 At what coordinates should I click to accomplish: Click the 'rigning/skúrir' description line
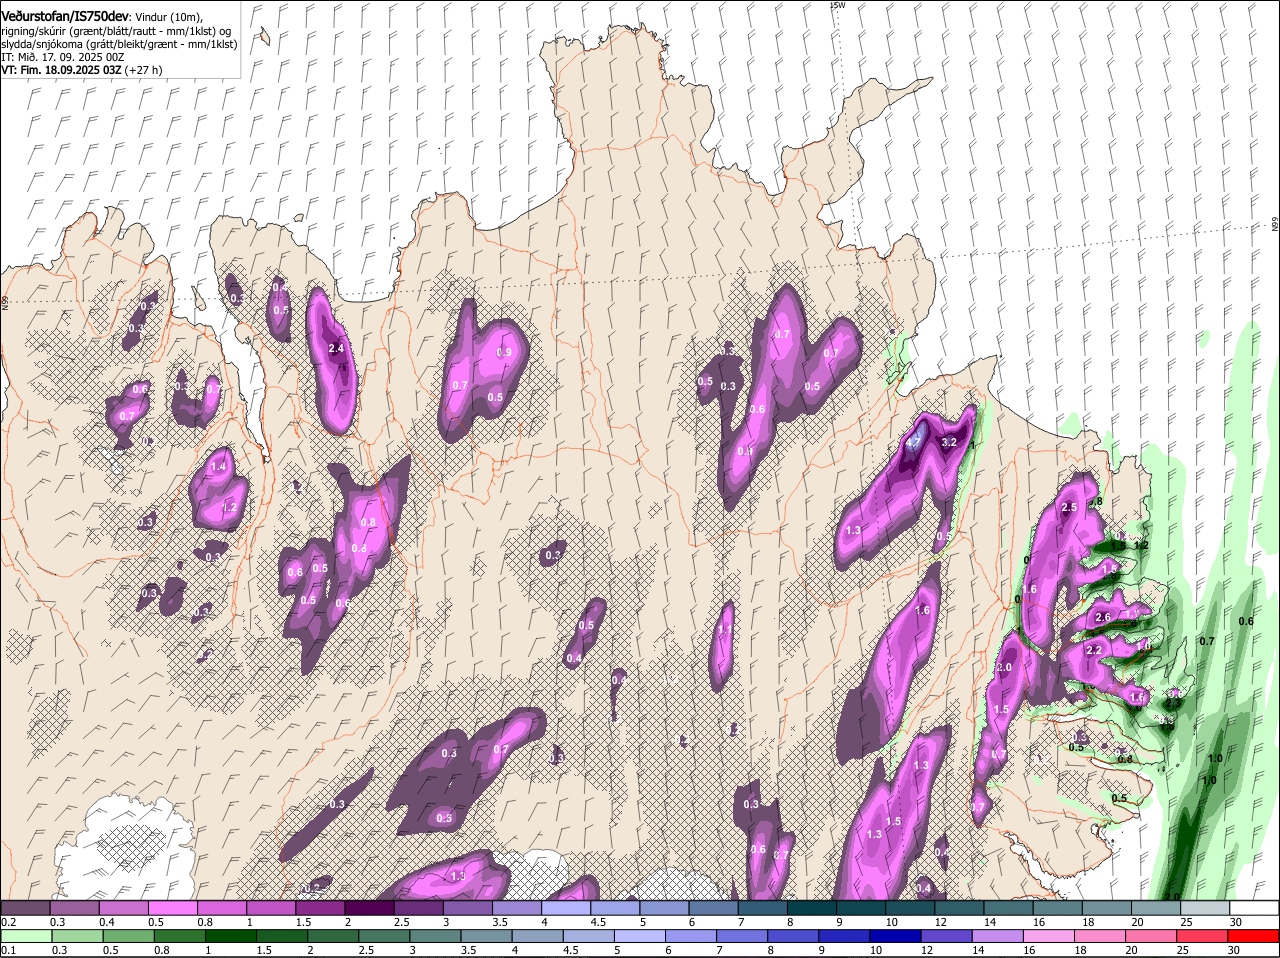(116, 31)
